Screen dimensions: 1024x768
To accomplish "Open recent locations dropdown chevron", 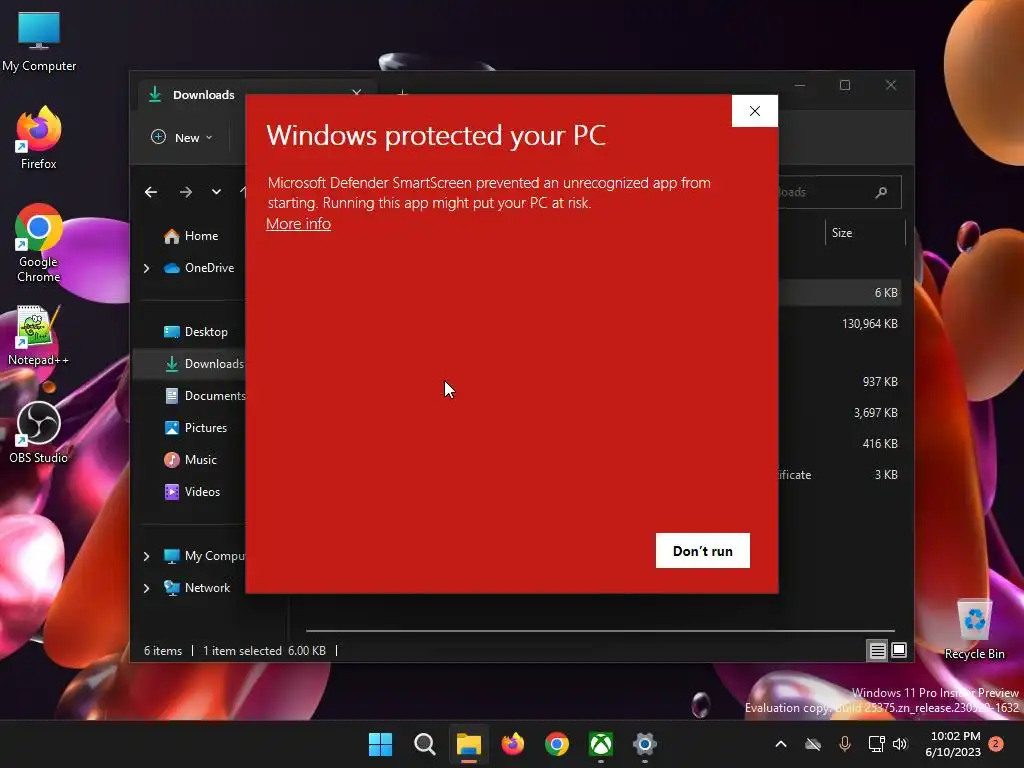I will coord(216,192).
